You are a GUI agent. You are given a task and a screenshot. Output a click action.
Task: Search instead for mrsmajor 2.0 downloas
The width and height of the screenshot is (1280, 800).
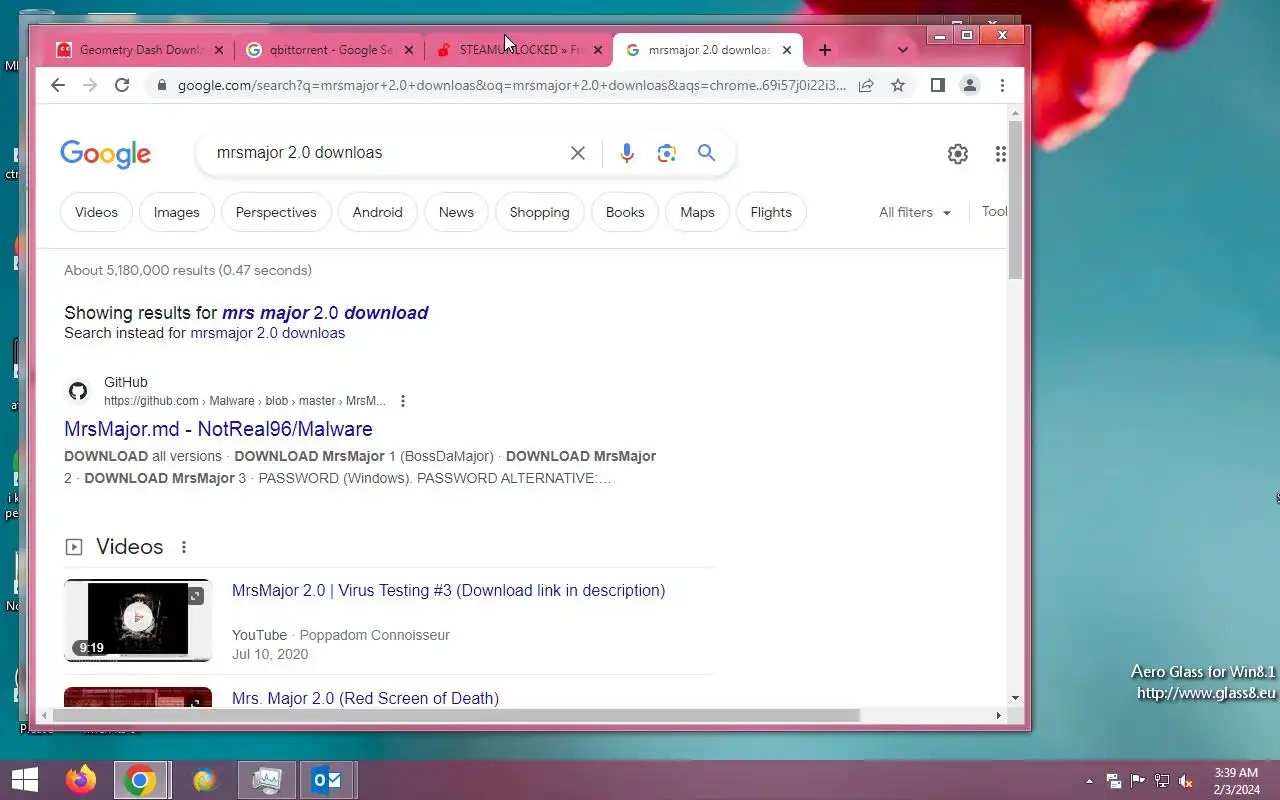coord(268,333)
